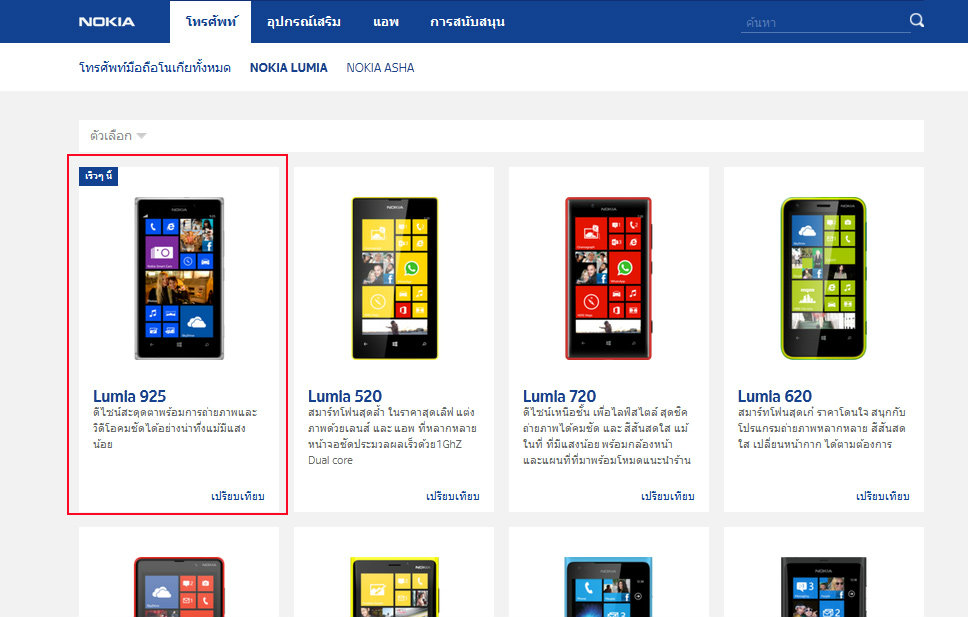The height and width of the screenshot is (617, 968).
Task: Select the NOKIA LUMIA sub-navigation link
Action: 288,67
